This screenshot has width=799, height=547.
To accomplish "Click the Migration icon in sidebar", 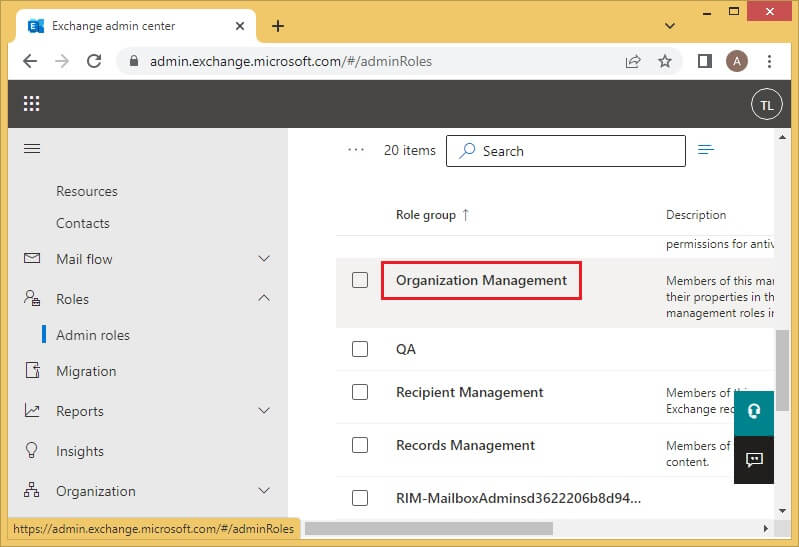I will point(33,370).
